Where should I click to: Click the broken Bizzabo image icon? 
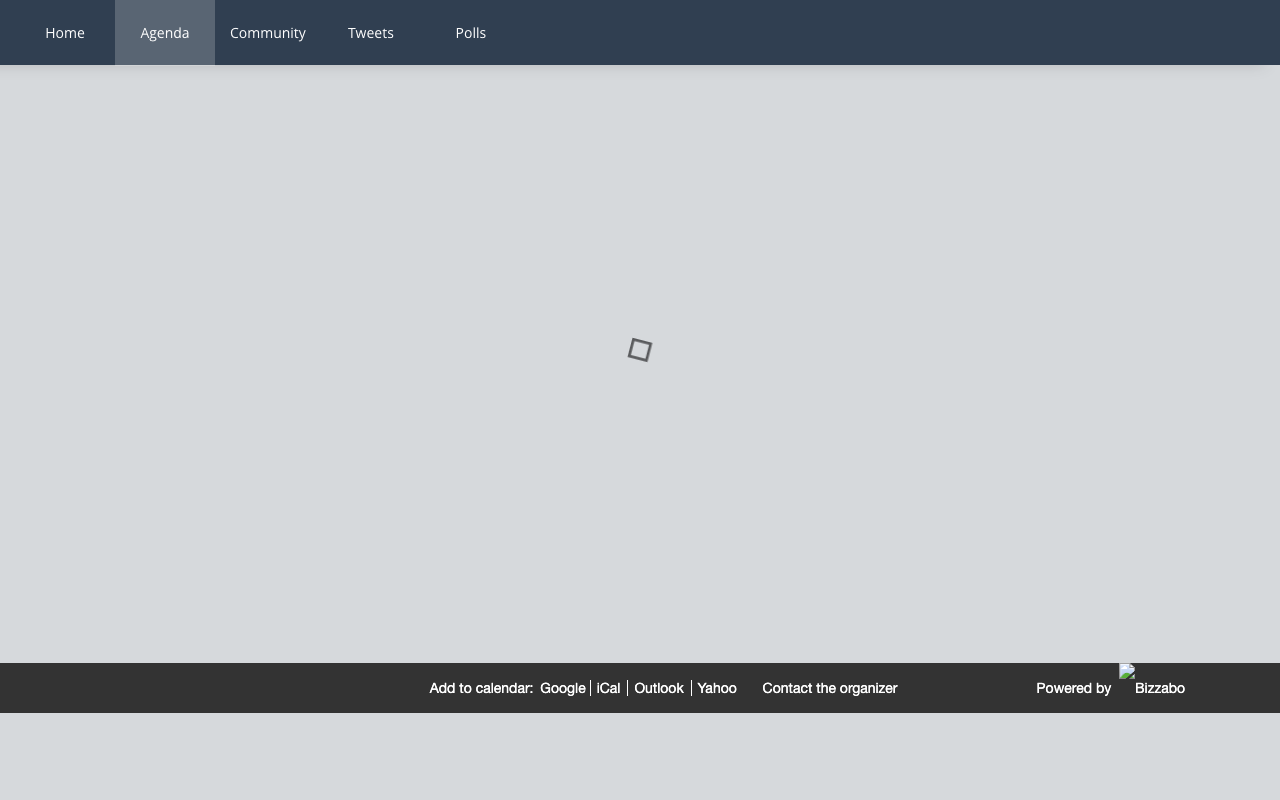click(x=1126, y=673)
